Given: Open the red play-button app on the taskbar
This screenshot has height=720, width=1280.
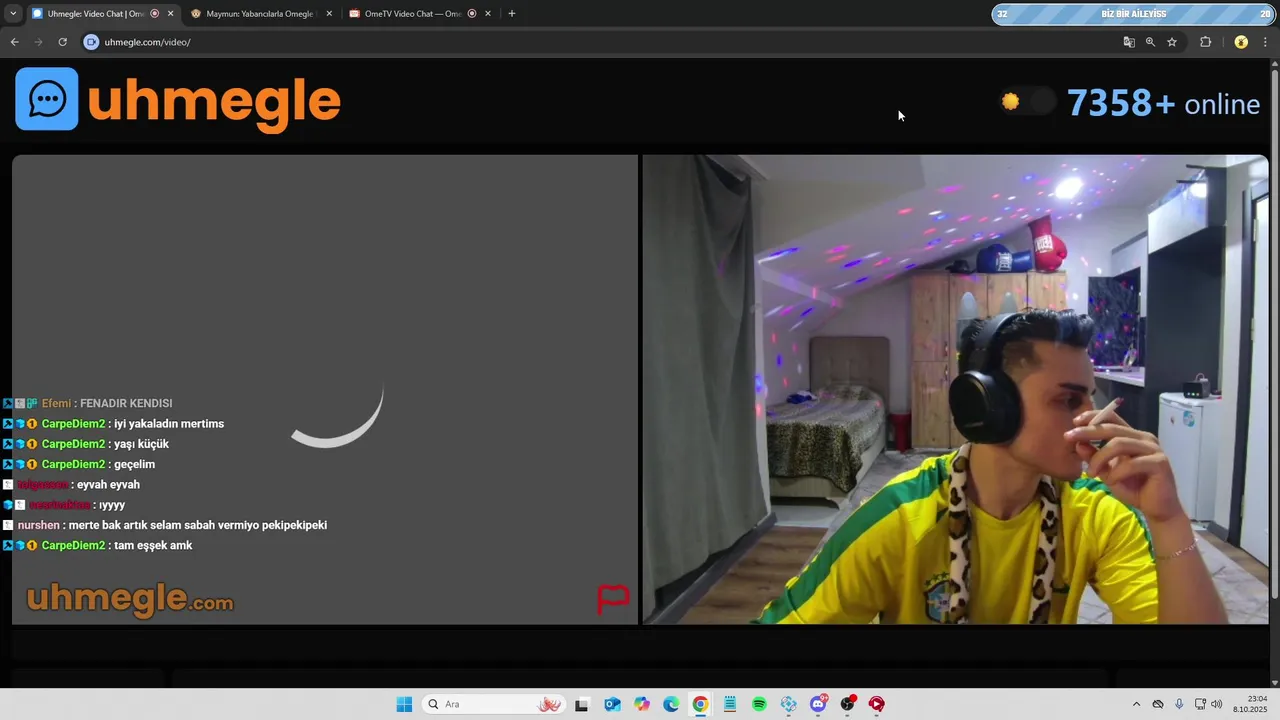Looking at the screenshot, I should [877, 704].
